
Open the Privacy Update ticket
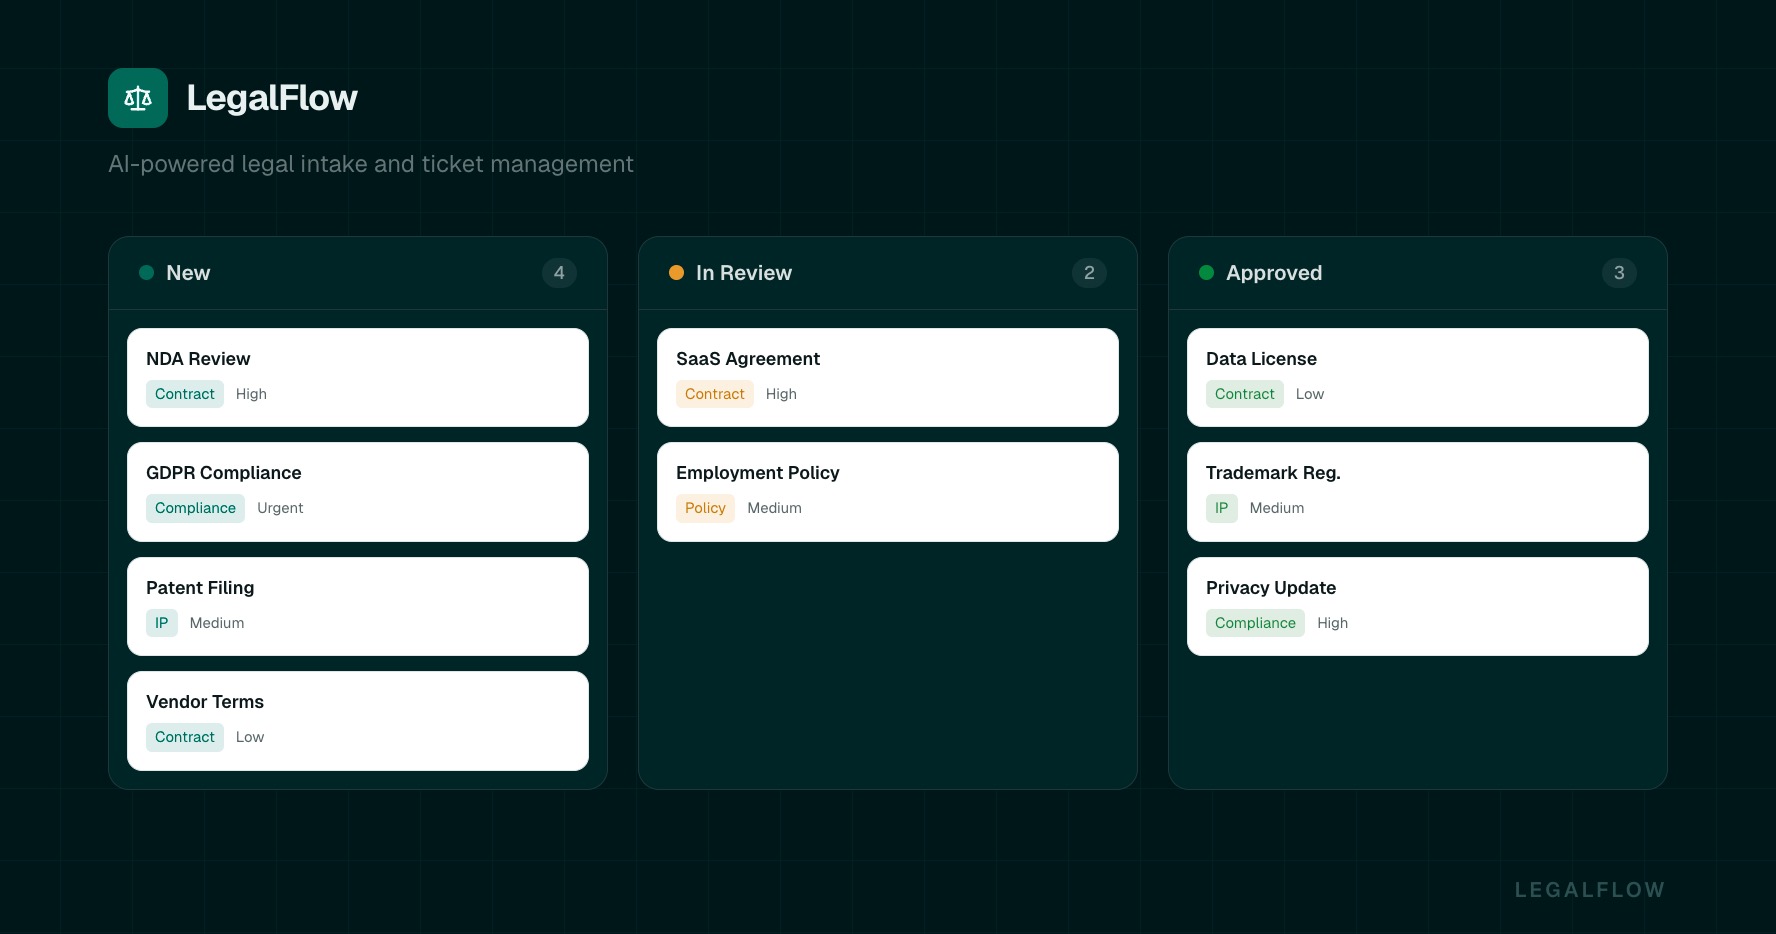coord(1418,607)
